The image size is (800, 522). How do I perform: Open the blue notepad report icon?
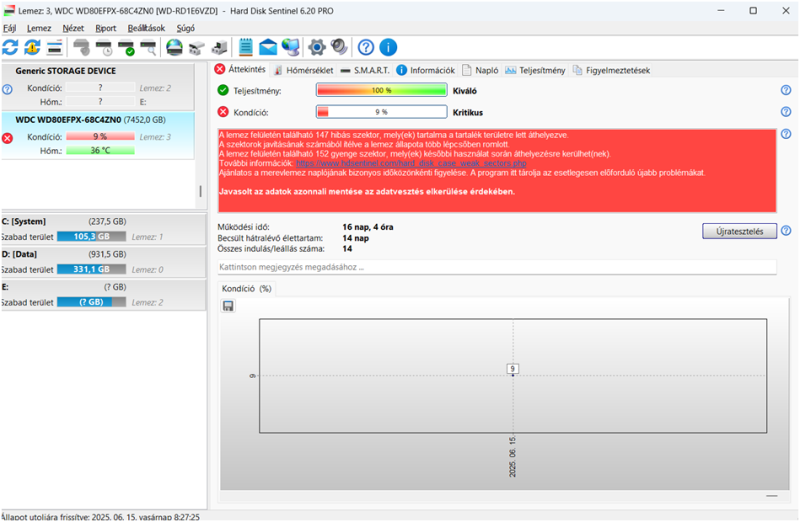[245, 47]
